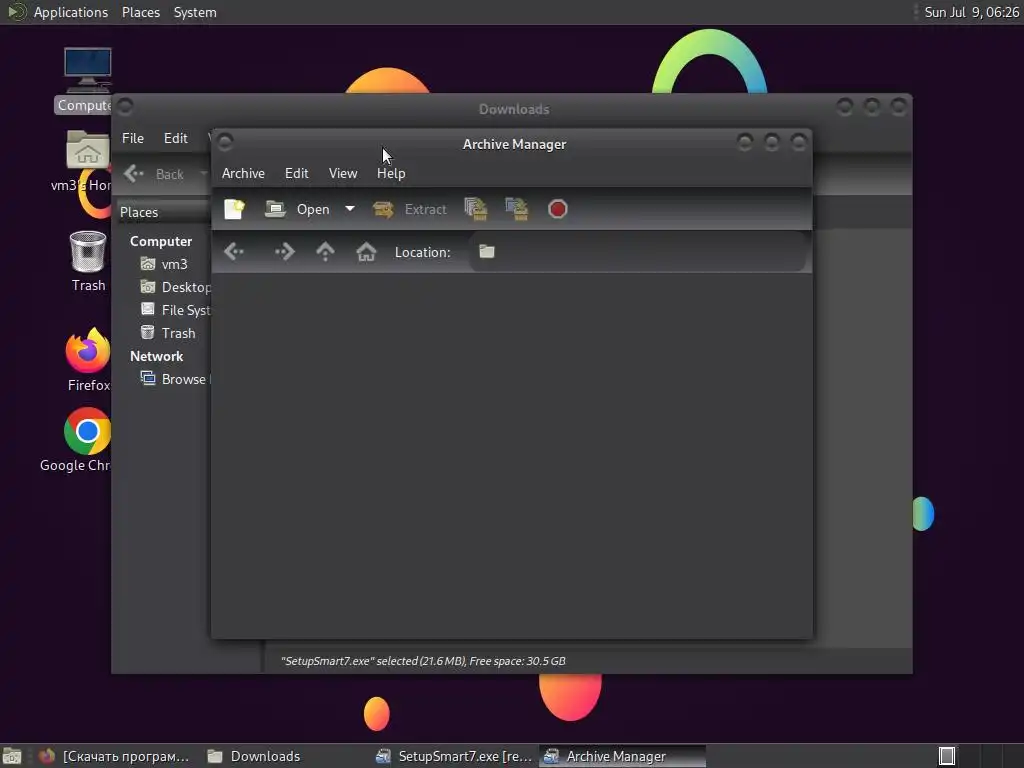Click the SetupSmart7.exe selected status text
Viewport: 1024px width, 768px height.
tap(423, 661)
